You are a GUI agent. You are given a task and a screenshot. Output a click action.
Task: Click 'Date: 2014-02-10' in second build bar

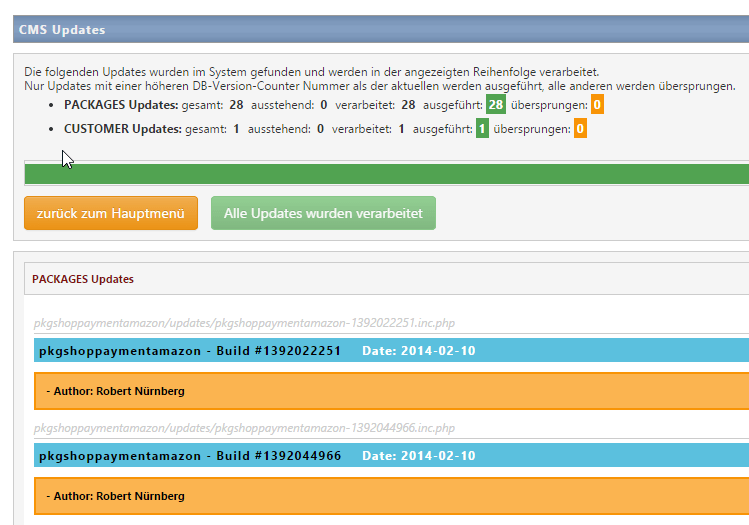tap(418, 456)
